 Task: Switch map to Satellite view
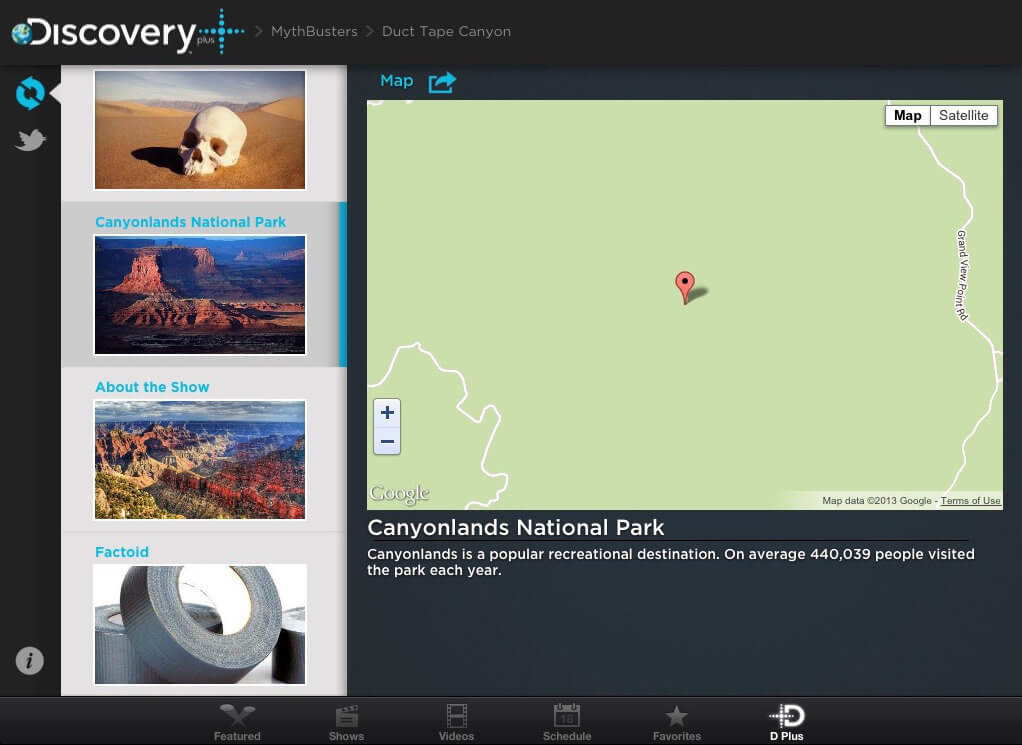(963, 116)
